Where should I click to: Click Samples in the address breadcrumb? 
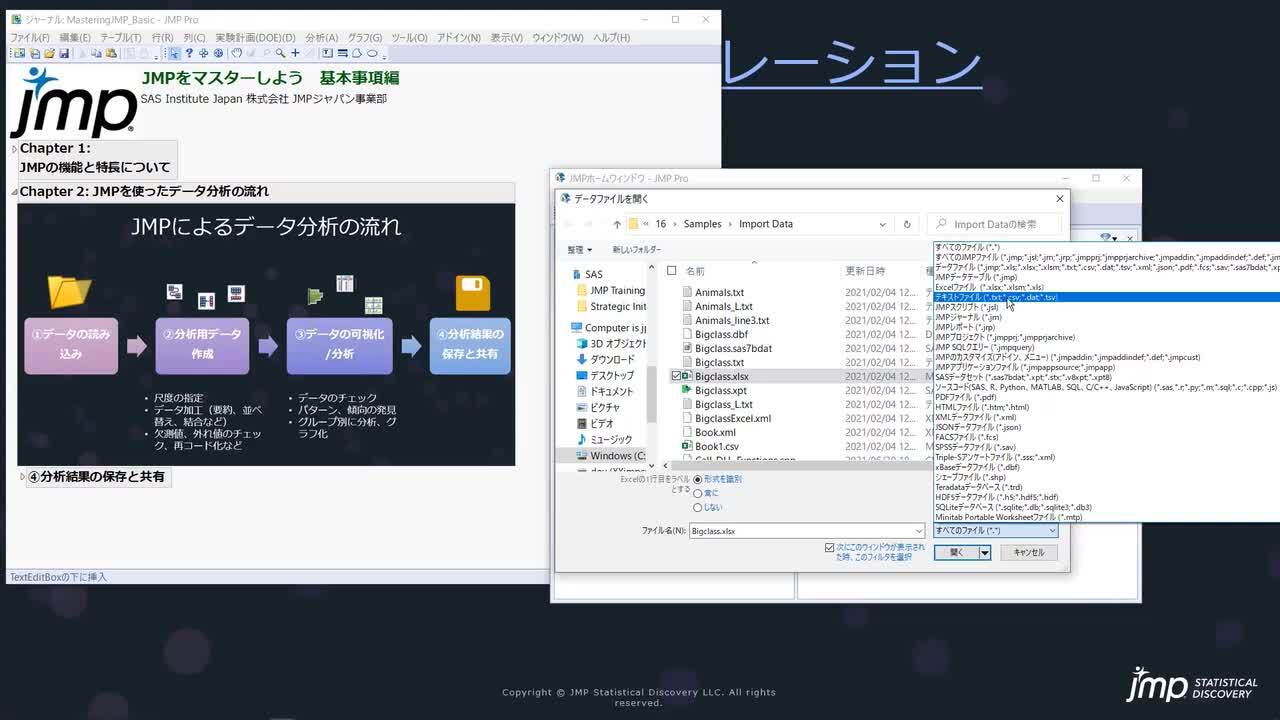(x=702, y=224)
